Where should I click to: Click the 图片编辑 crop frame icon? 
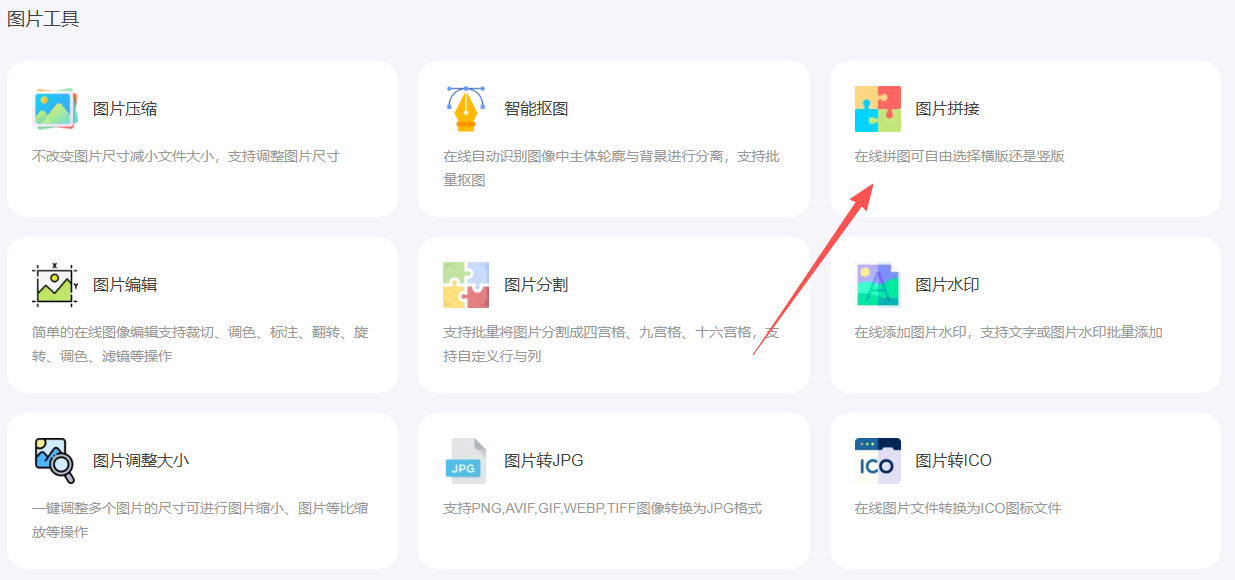[x=55, y=285]
